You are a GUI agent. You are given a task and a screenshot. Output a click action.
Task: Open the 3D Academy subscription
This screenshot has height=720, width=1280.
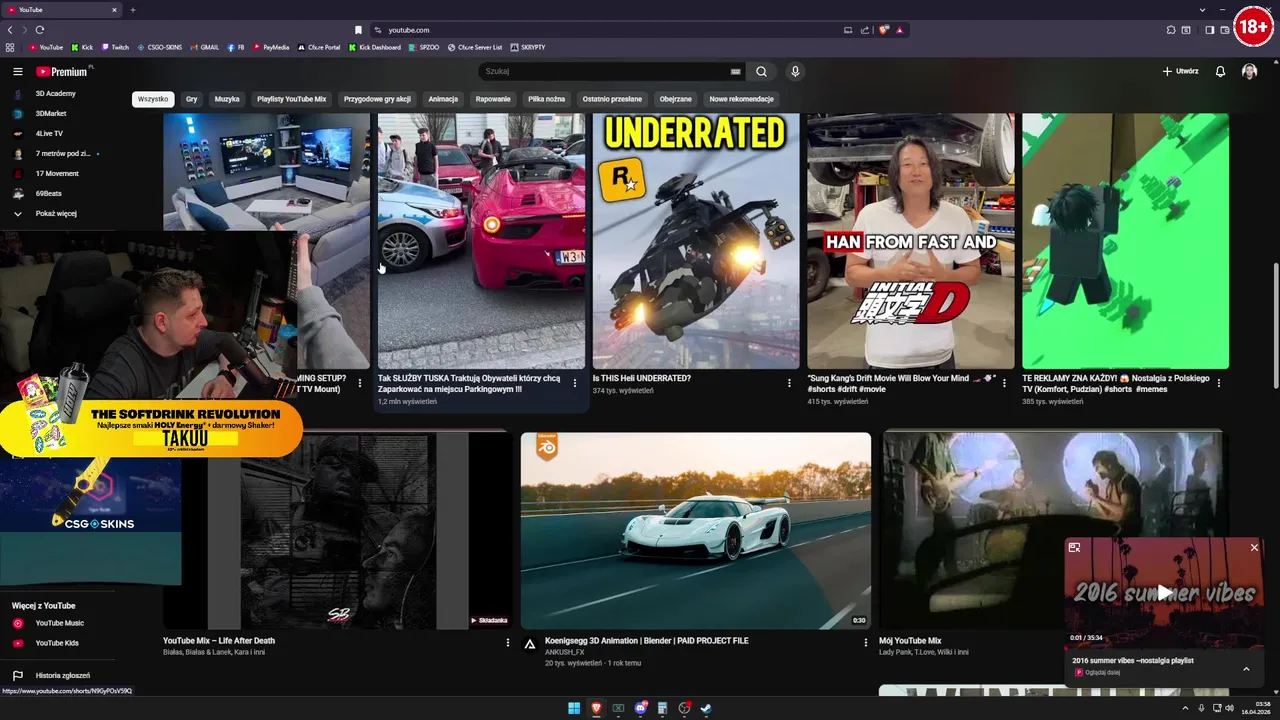click(58, 93)
